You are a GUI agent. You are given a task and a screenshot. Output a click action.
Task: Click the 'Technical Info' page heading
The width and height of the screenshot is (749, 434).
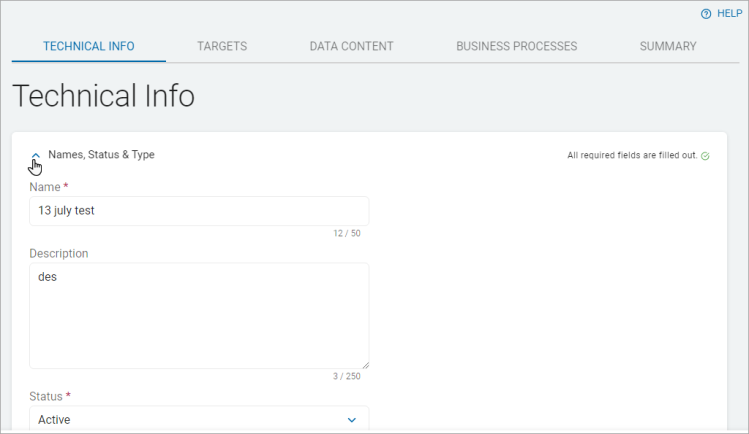point(103,97)
